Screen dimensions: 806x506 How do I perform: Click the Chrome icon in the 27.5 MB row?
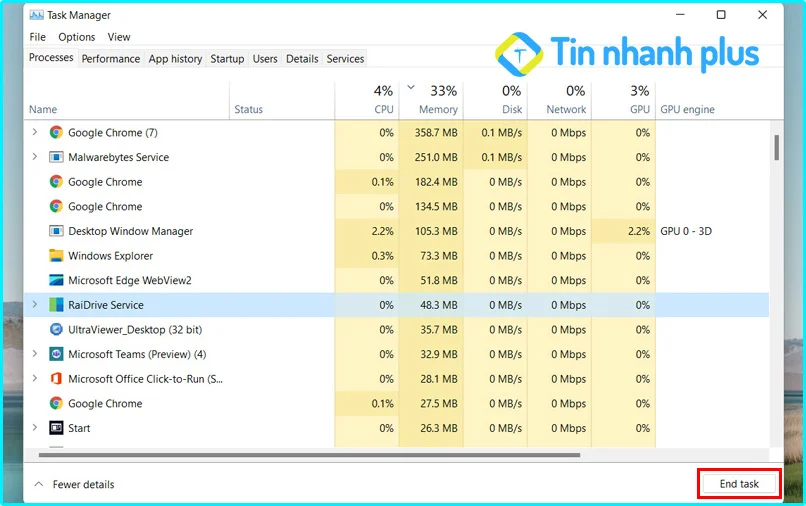(56, 404)
